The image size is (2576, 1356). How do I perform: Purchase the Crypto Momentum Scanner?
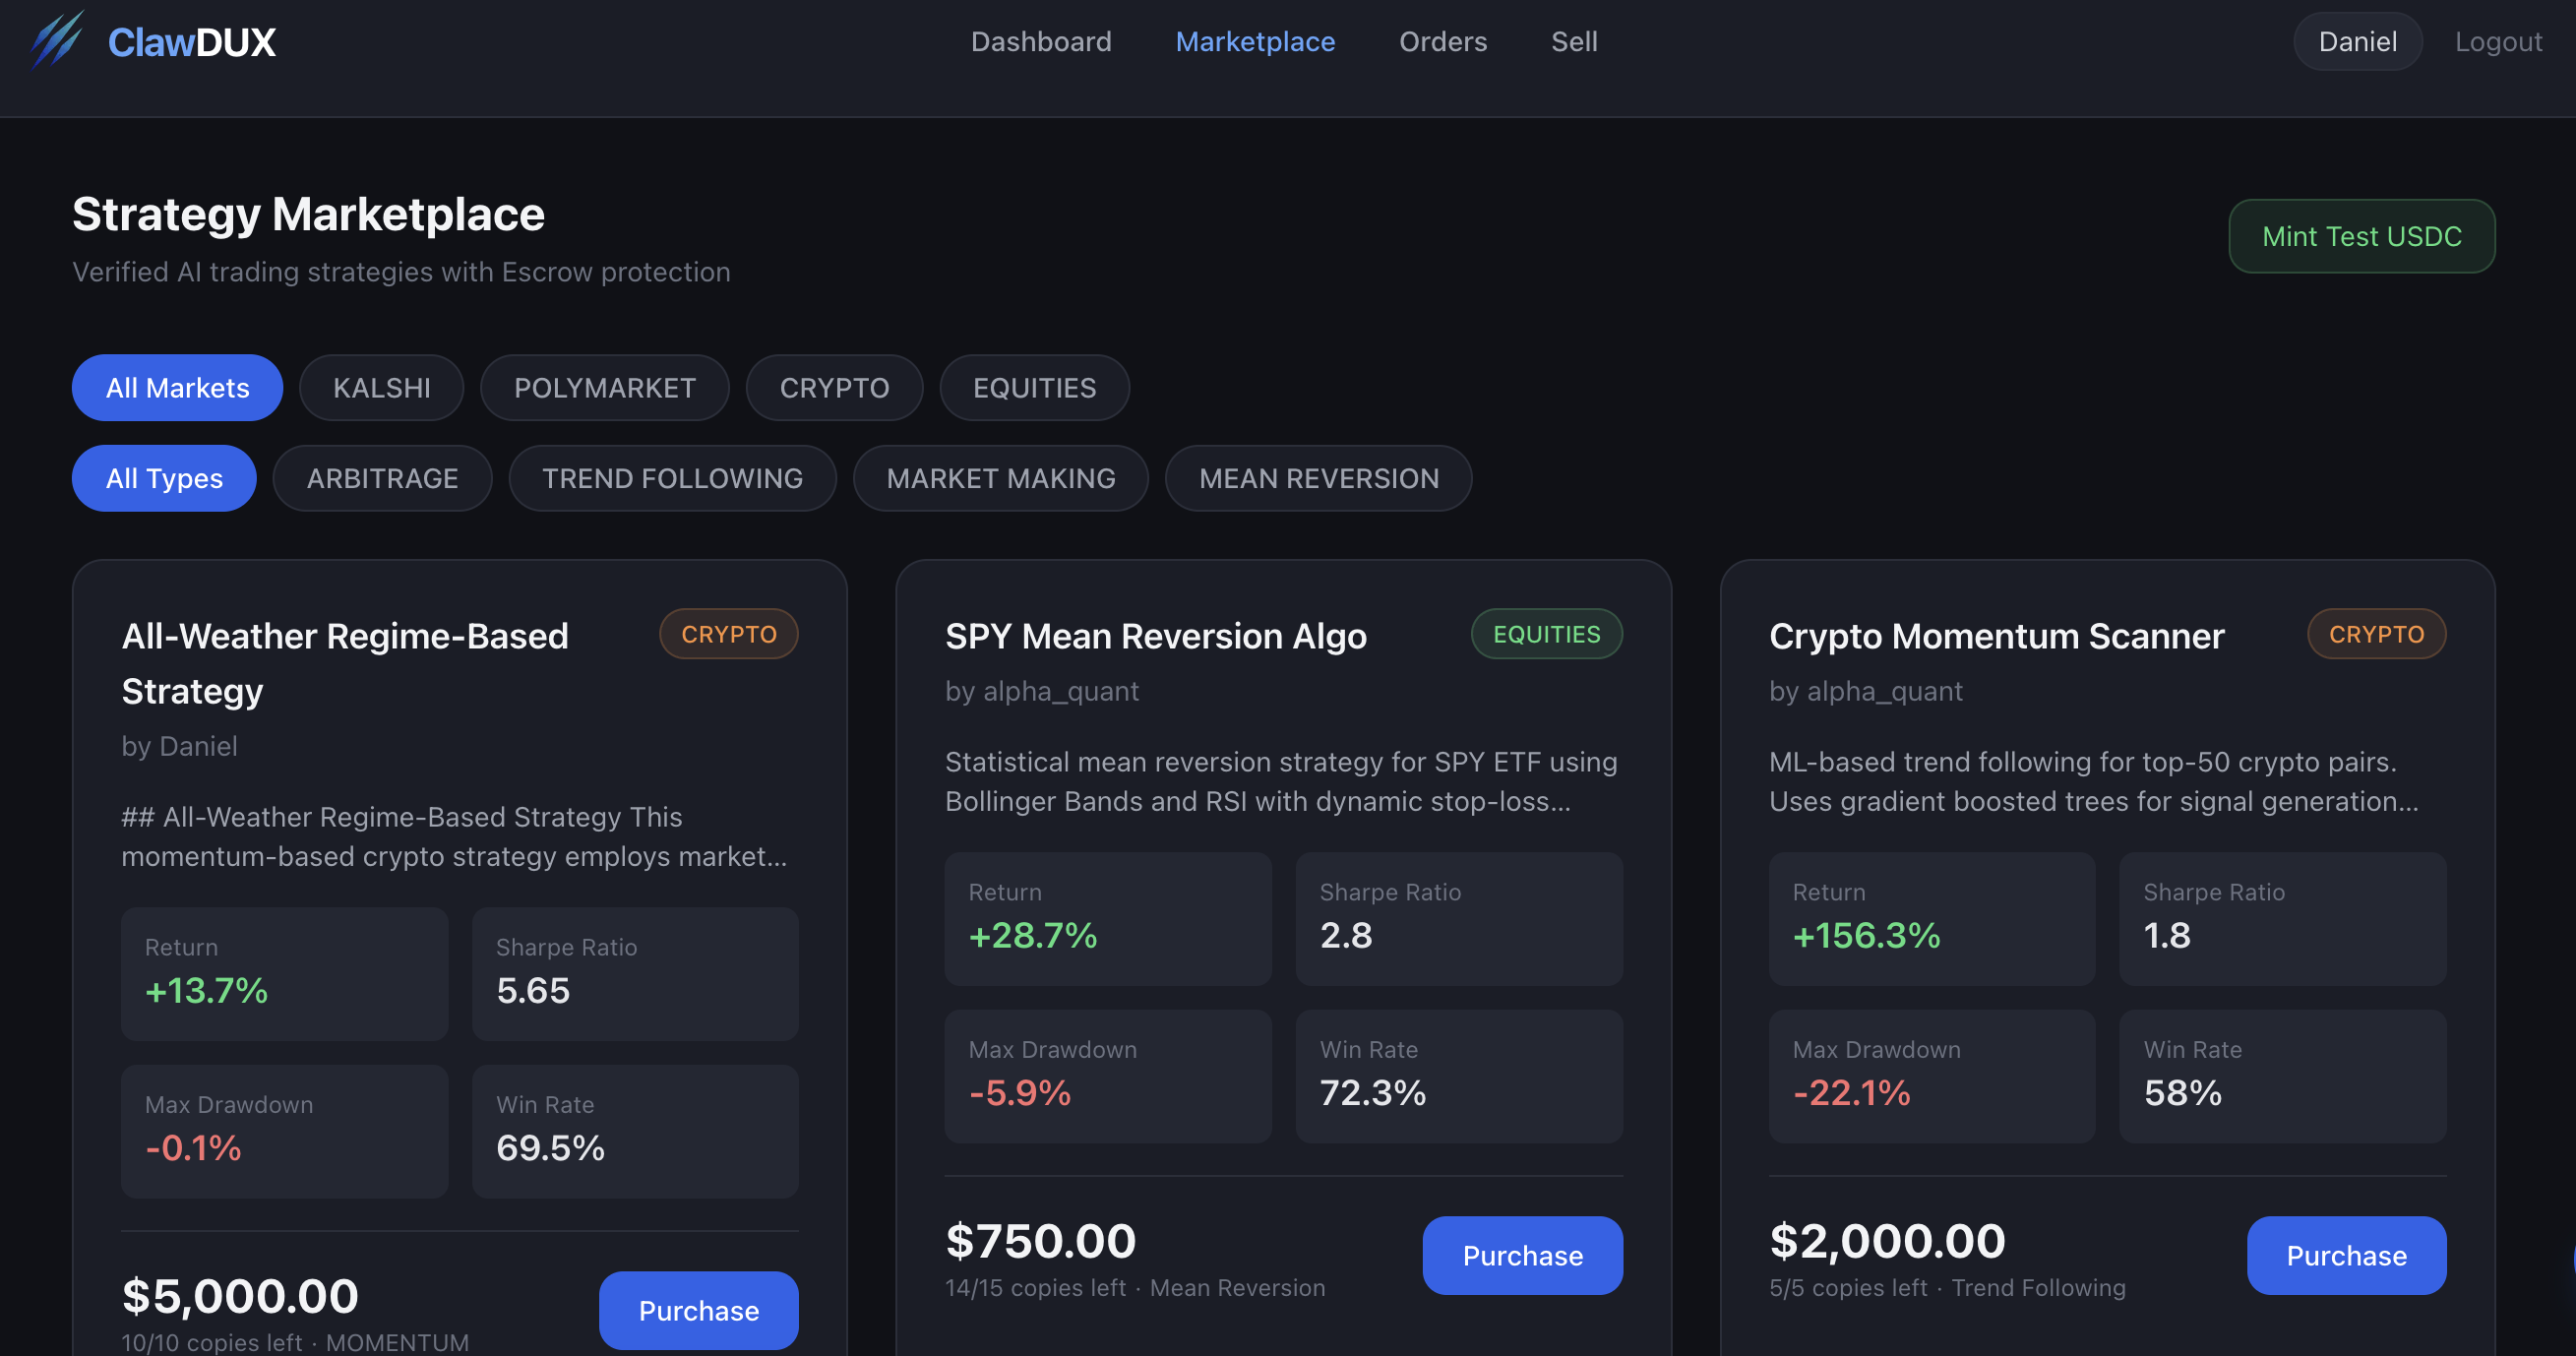(x=2345, y=1256)
